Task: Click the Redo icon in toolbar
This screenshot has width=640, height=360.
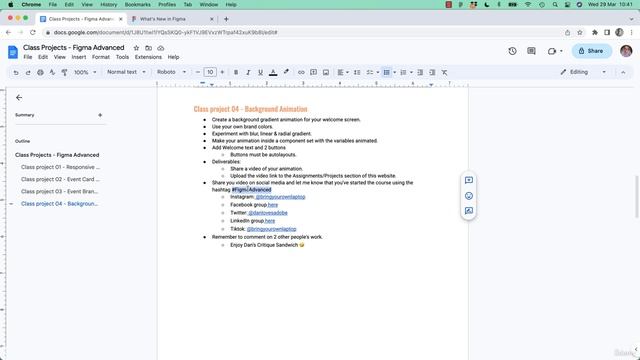Action: click(28, 72)
